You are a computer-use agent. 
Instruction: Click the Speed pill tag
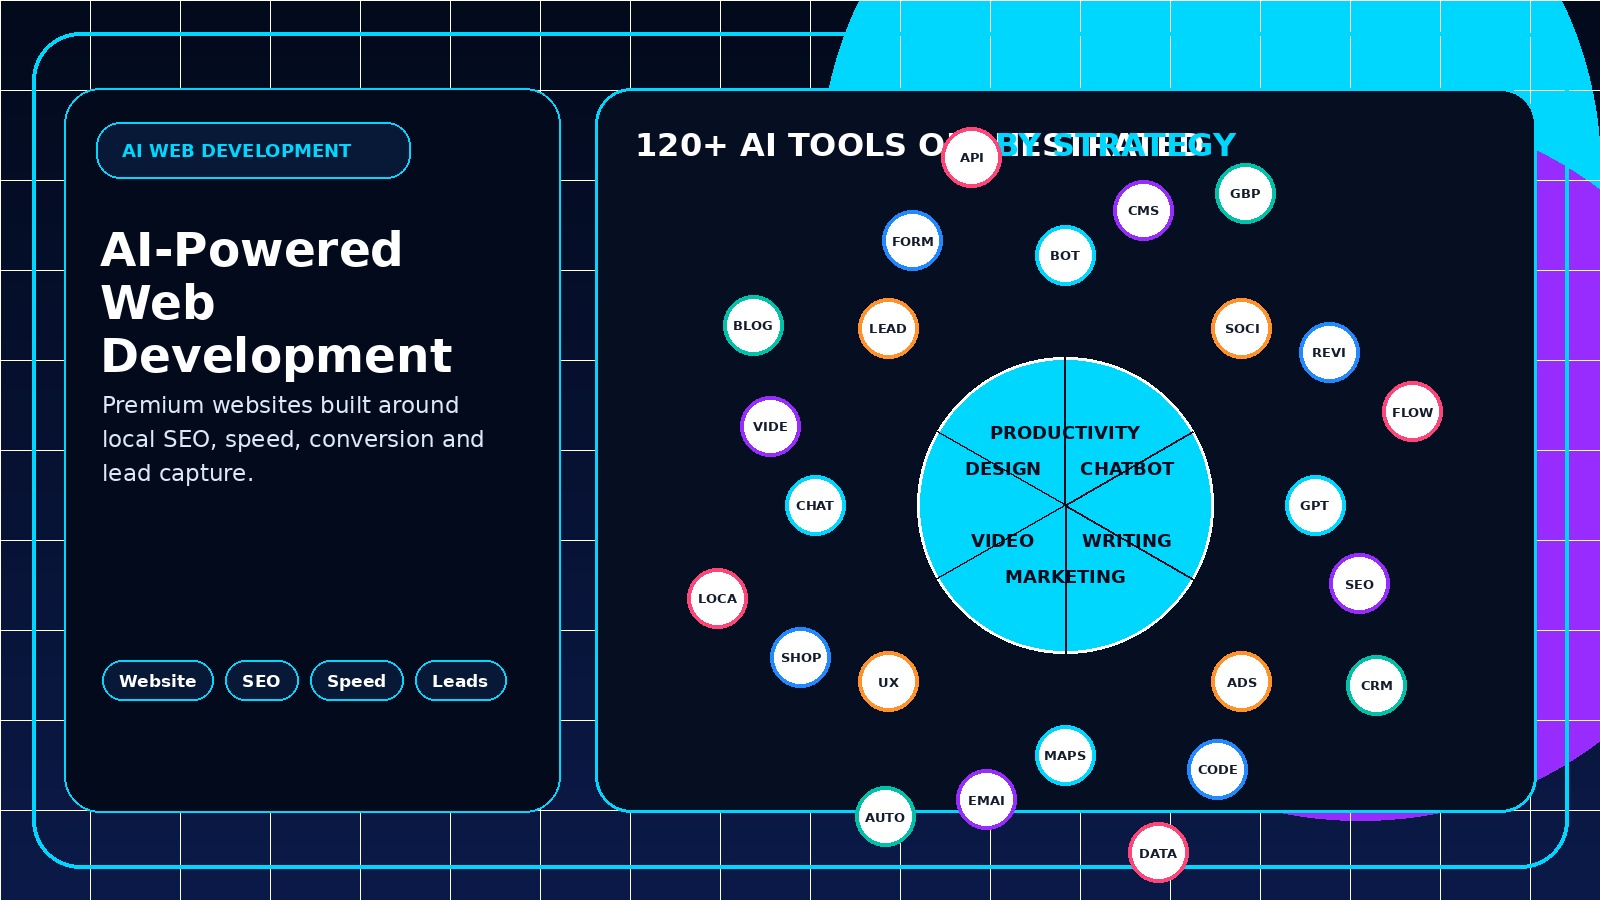(357, 681)
